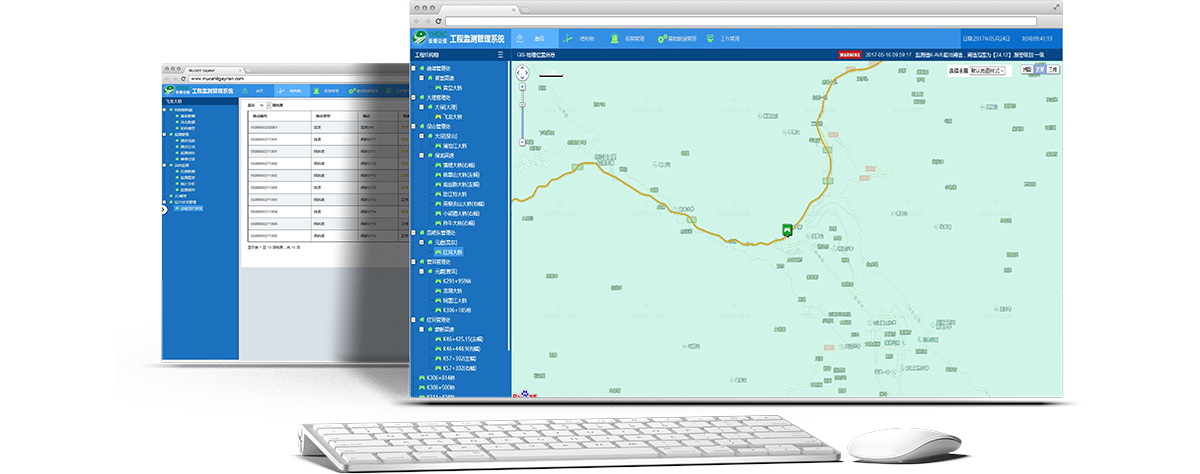1200x474 pixels.
Task: Click the red WARNING badge
Action: (x=849, y=55)
